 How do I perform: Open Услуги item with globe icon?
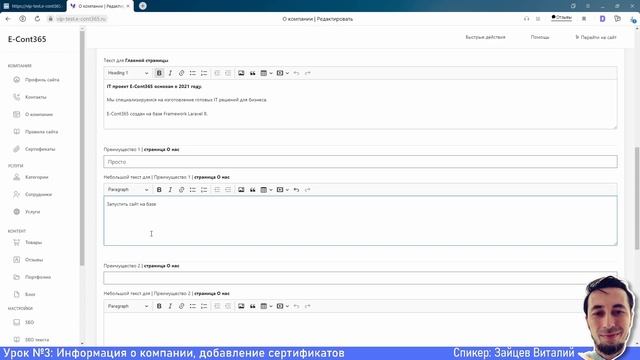coord(28,212)
